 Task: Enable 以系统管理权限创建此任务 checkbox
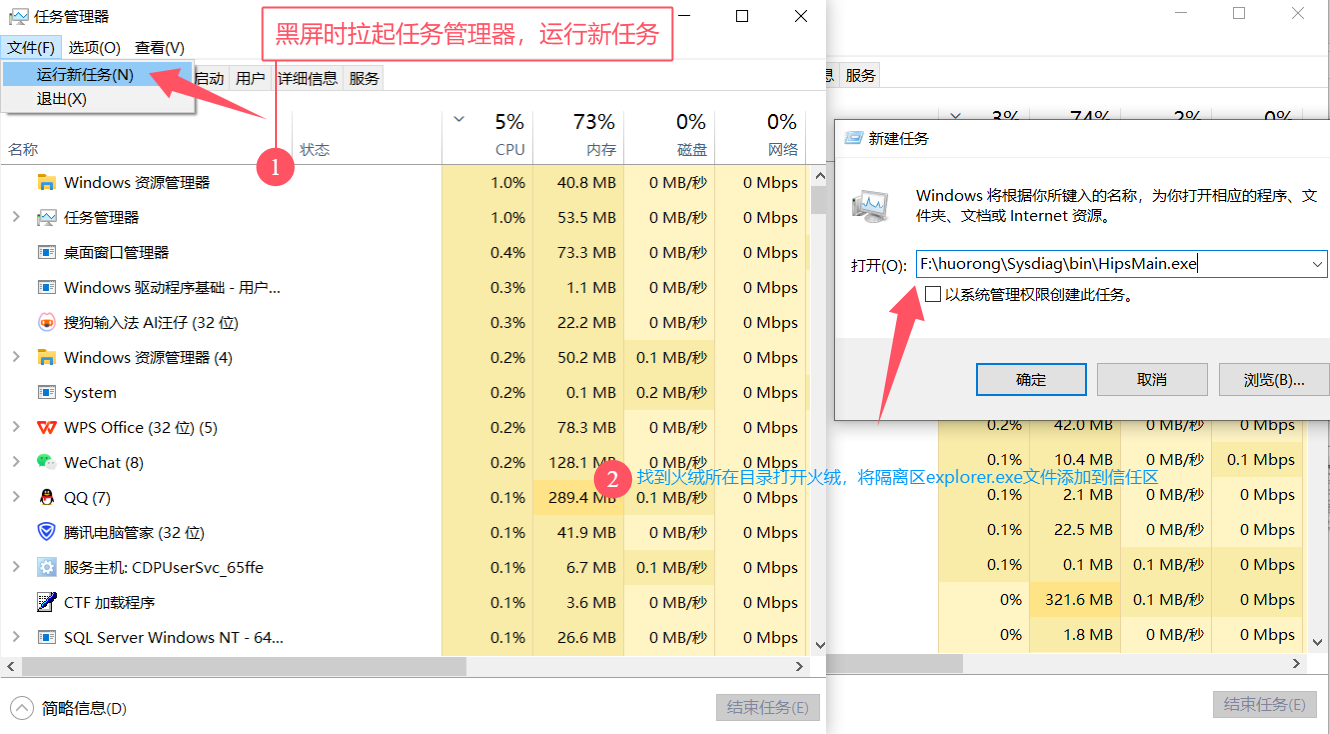(x=933, y=295)
